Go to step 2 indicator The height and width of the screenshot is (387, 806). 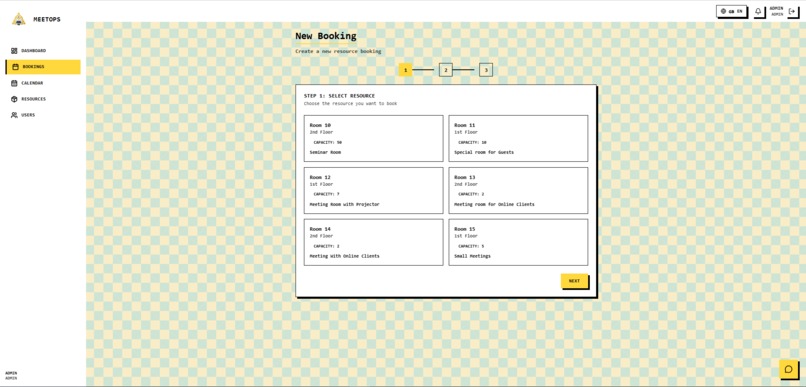click(x=446, y=70)
